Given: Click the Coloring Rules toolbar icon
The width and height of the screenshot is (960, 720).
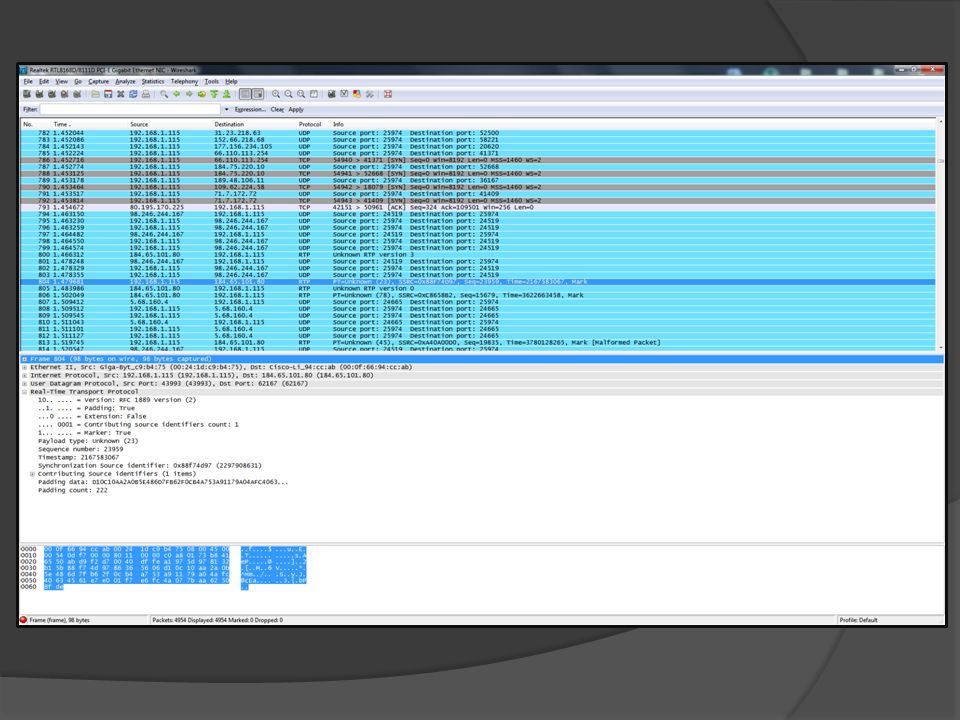Looking at the screenshot, I should coord(357,94).
